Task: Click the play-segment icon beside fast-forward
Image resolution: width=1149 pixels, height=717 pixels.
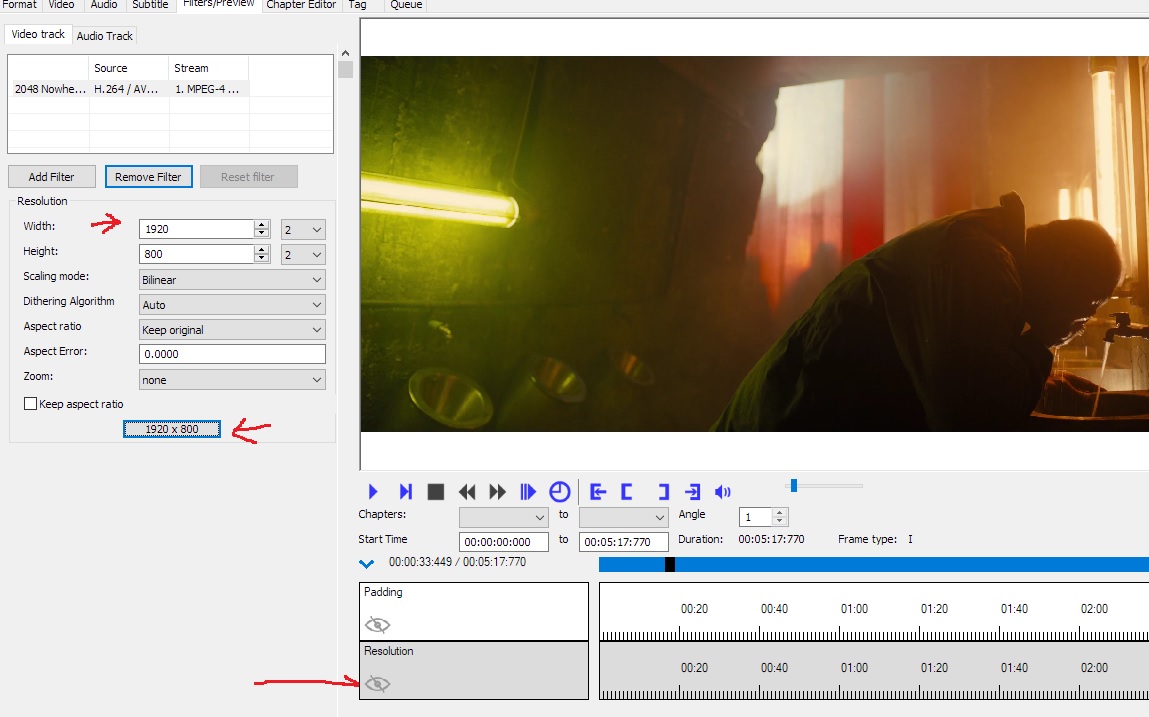Action: 528,491
